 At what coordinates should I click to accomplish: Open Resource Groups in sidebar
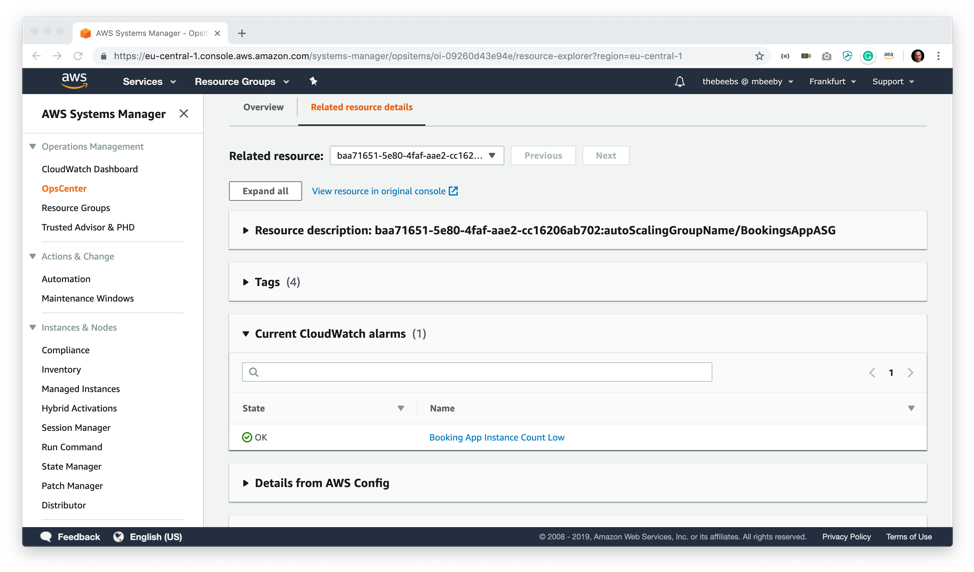[76, 207]
